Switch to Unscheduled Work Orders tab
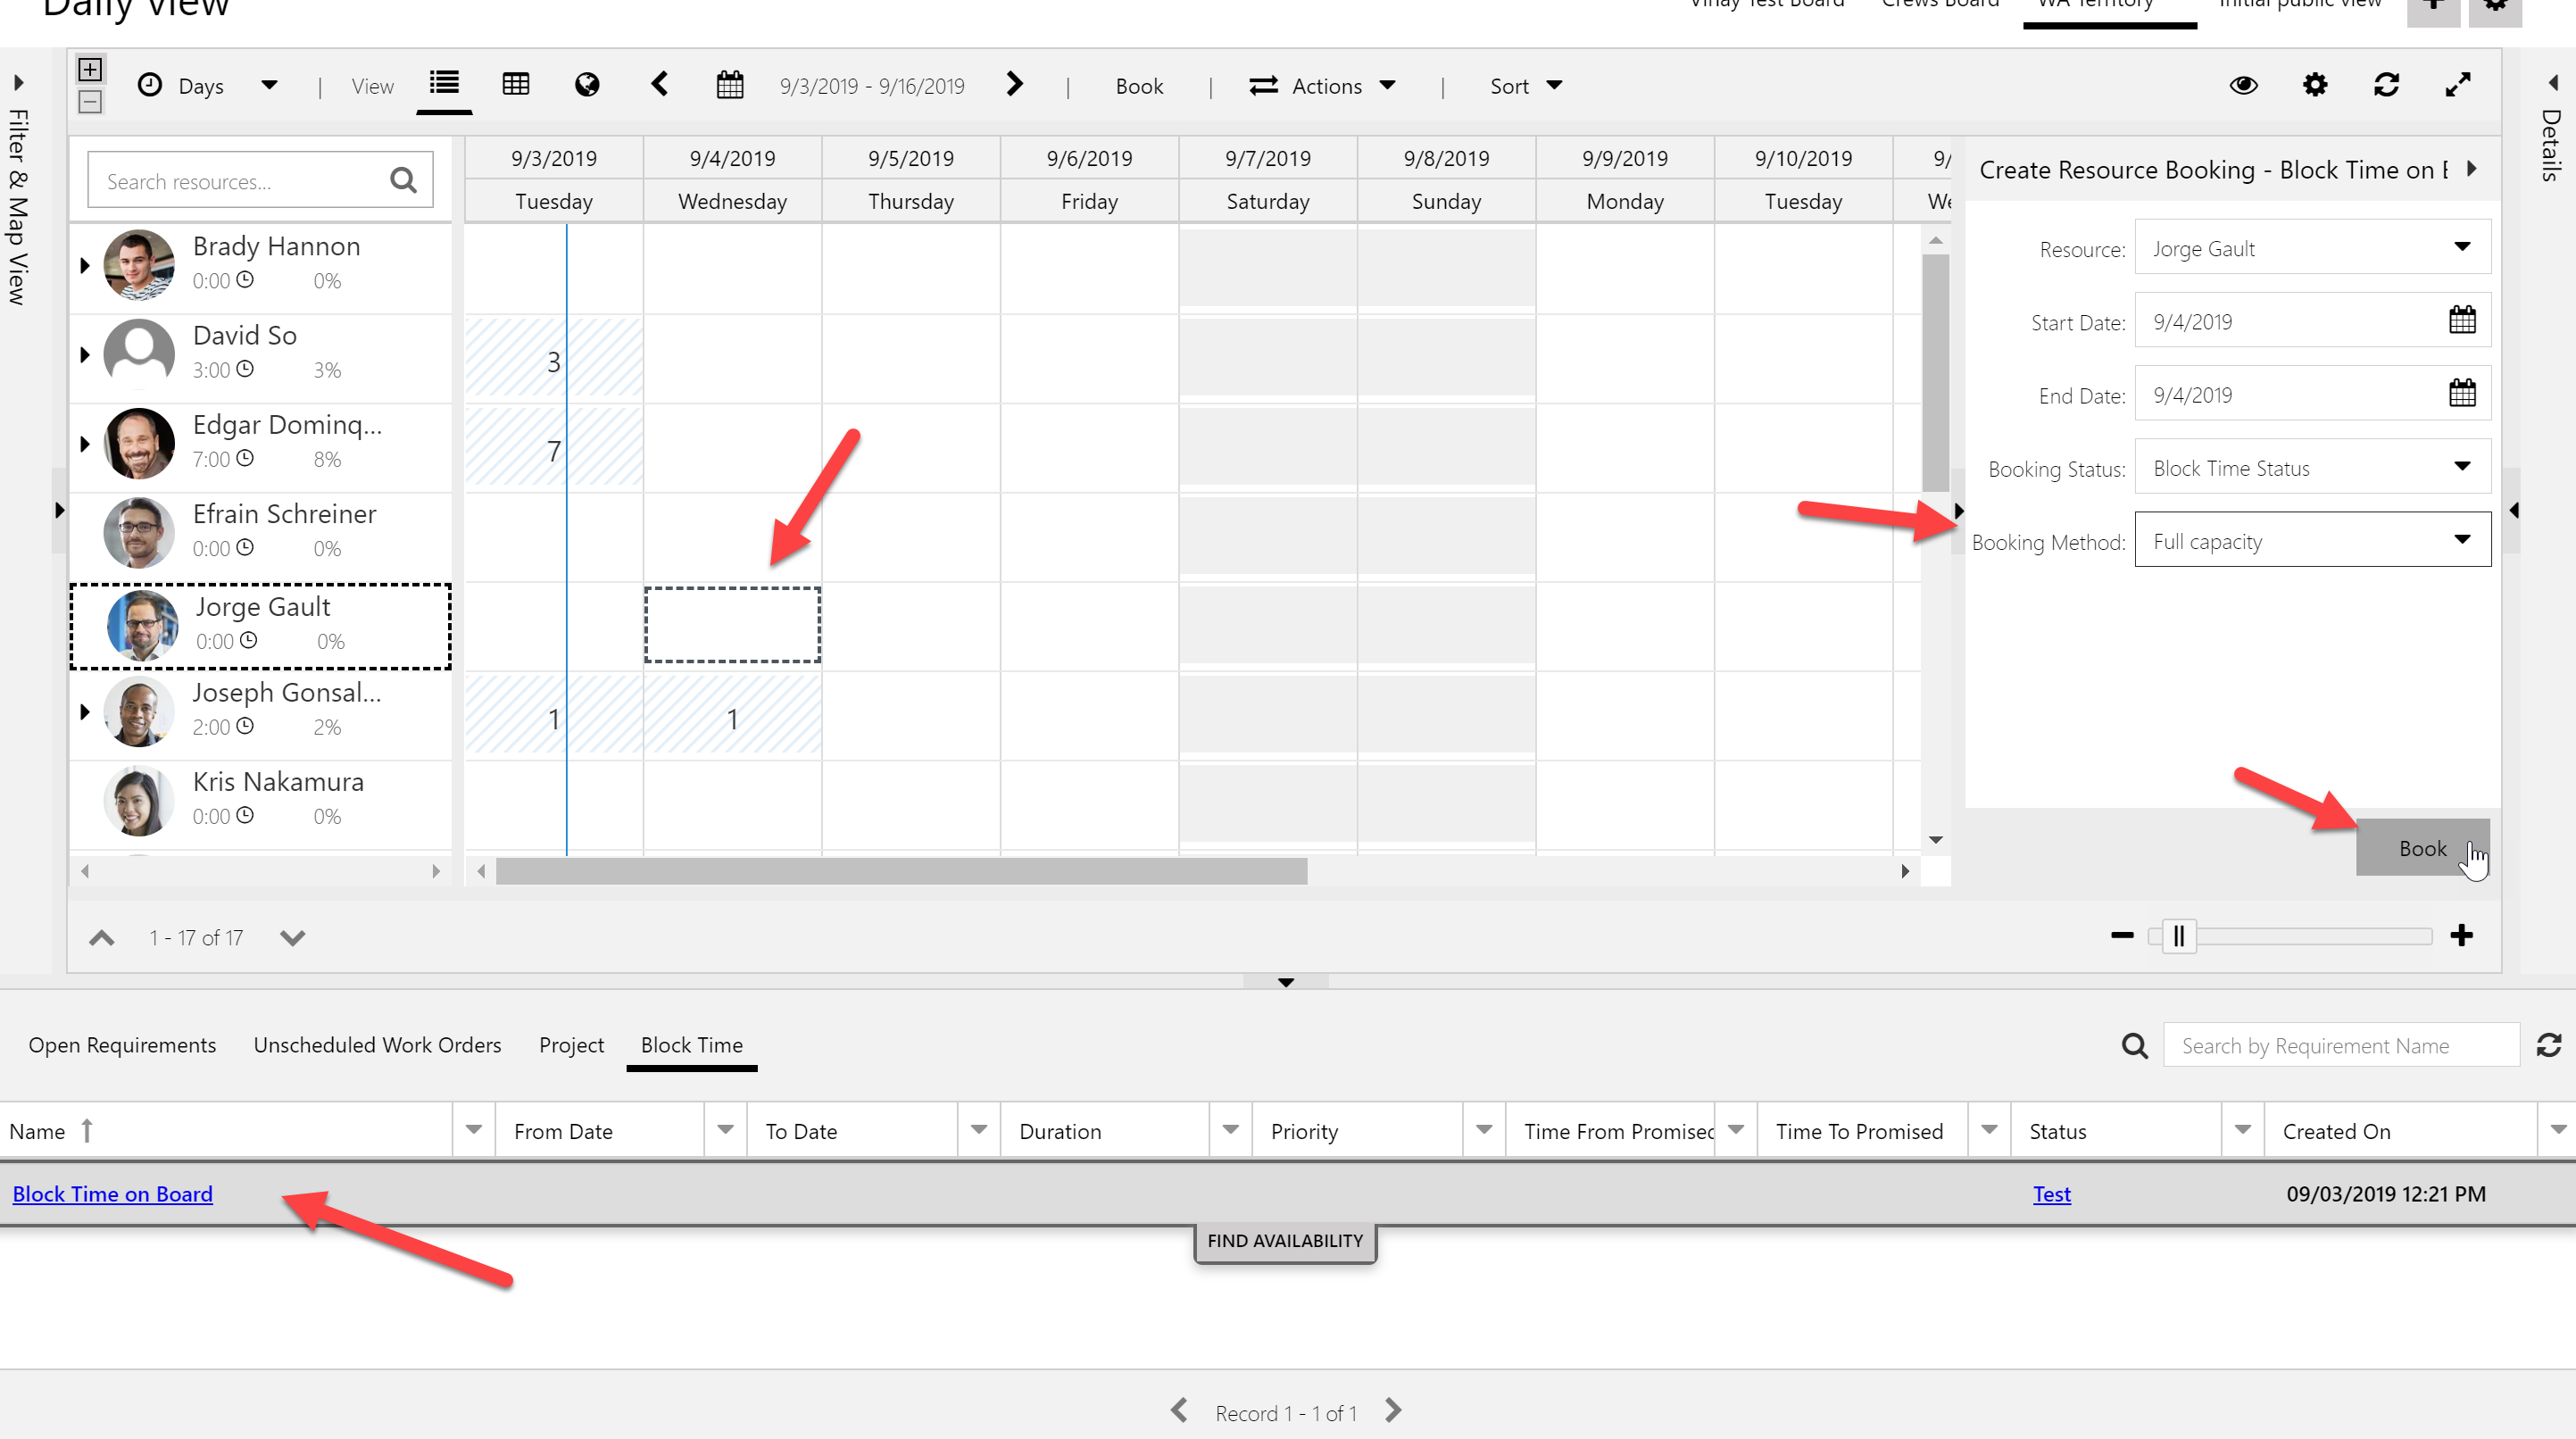The width and height of the screenshot is (2576, 1439). tap(378, 1044)
